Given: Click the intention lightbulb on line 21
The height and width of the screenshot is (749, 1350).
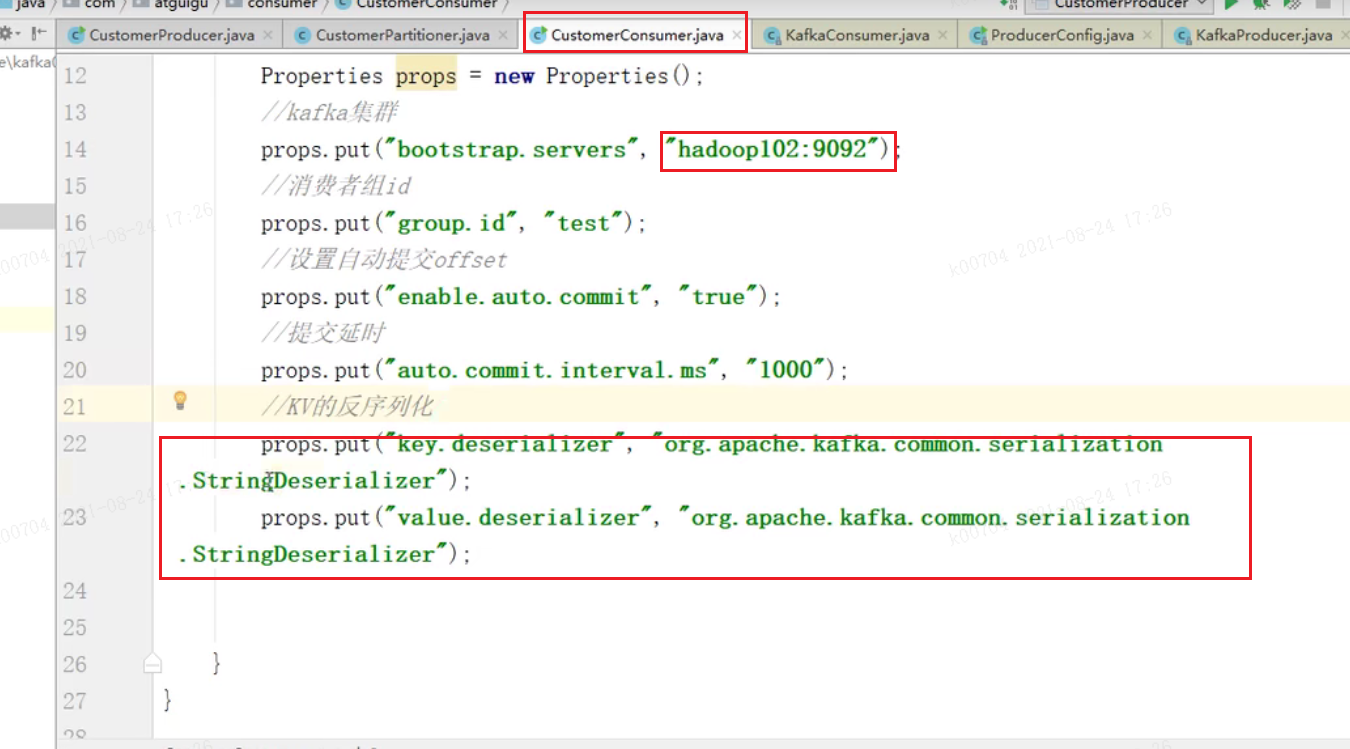Looking at the screenshot, I should (181, 401).
